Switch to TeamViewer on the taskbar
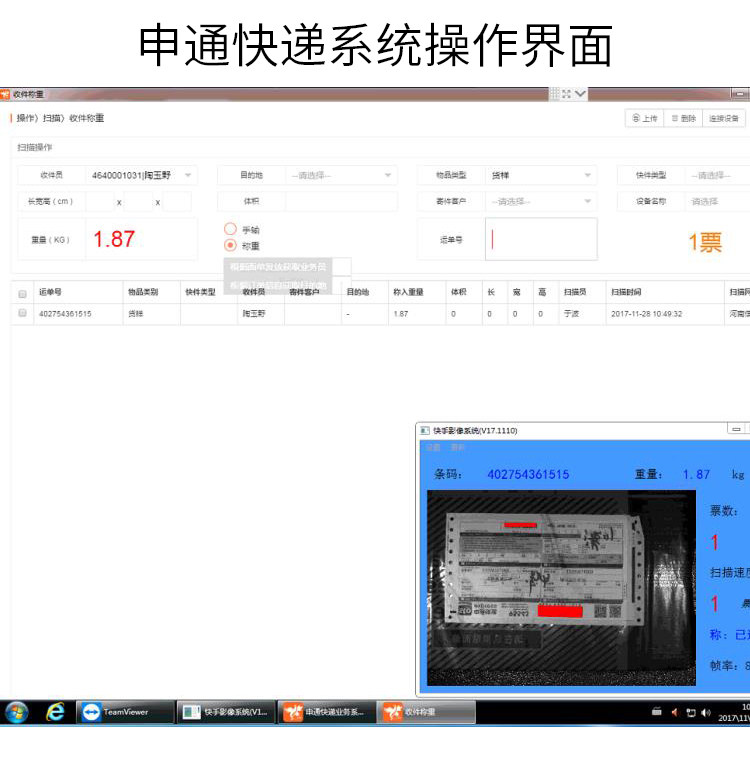The width and height of the screenshot is (750, 768). tap(125, 712)
